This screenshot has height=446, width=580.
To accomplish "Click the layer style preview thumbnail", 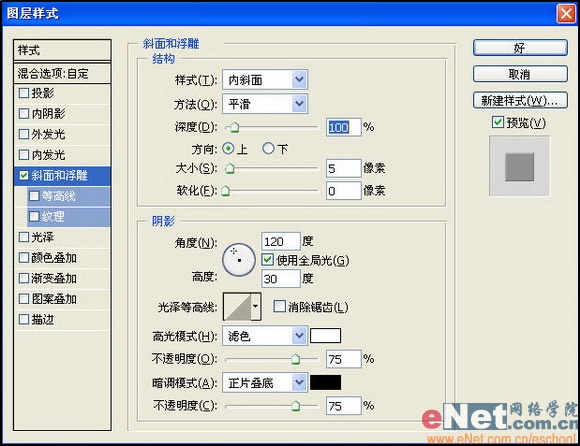I will click(519, 166).
